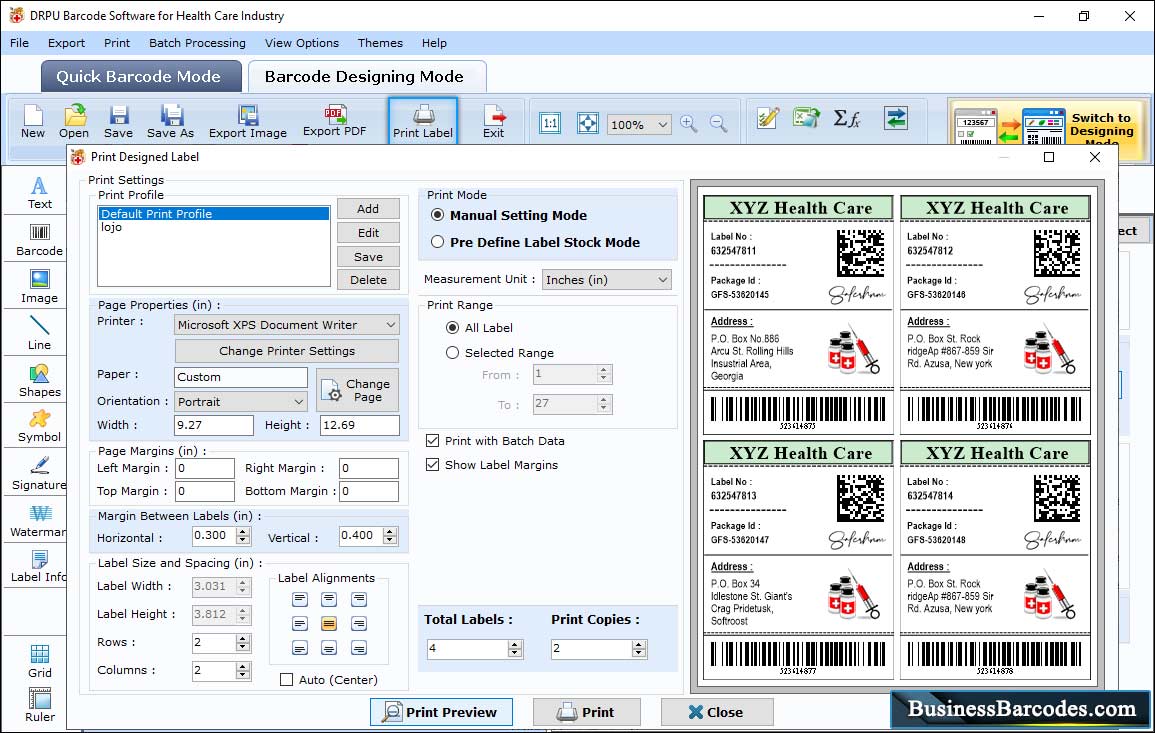Screen dimensions: 1155x733
Task: Increase the Print Copies spinner
Action: click(639, 645)
